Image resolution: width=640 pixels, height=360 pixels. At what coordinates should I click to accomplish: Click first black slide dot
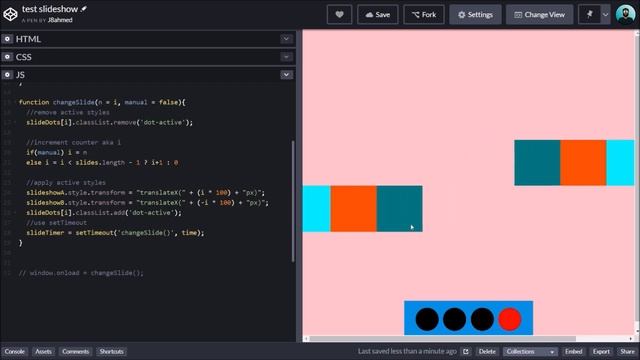427,319
